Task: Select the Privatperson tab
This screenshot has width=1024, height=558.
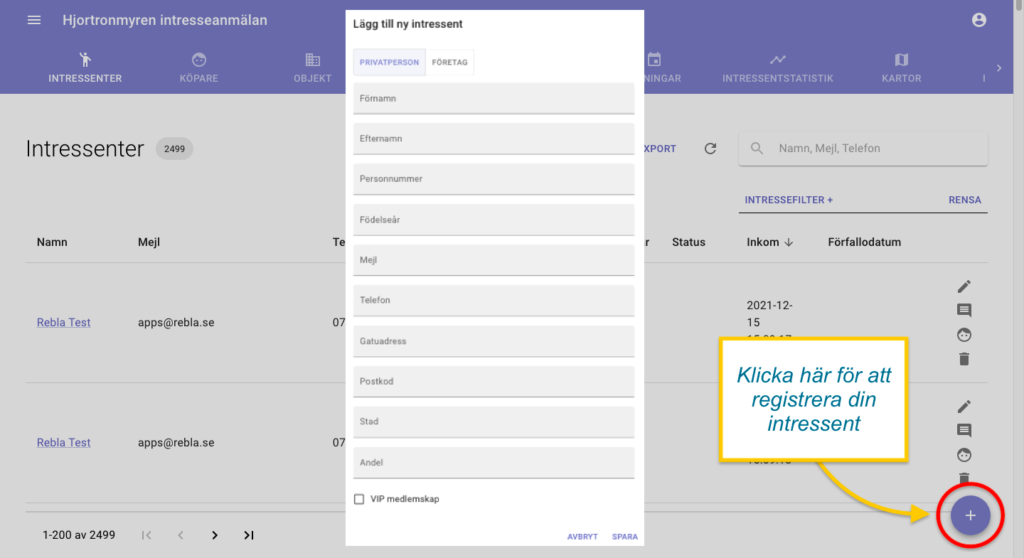Action: [x=389, y=62]
